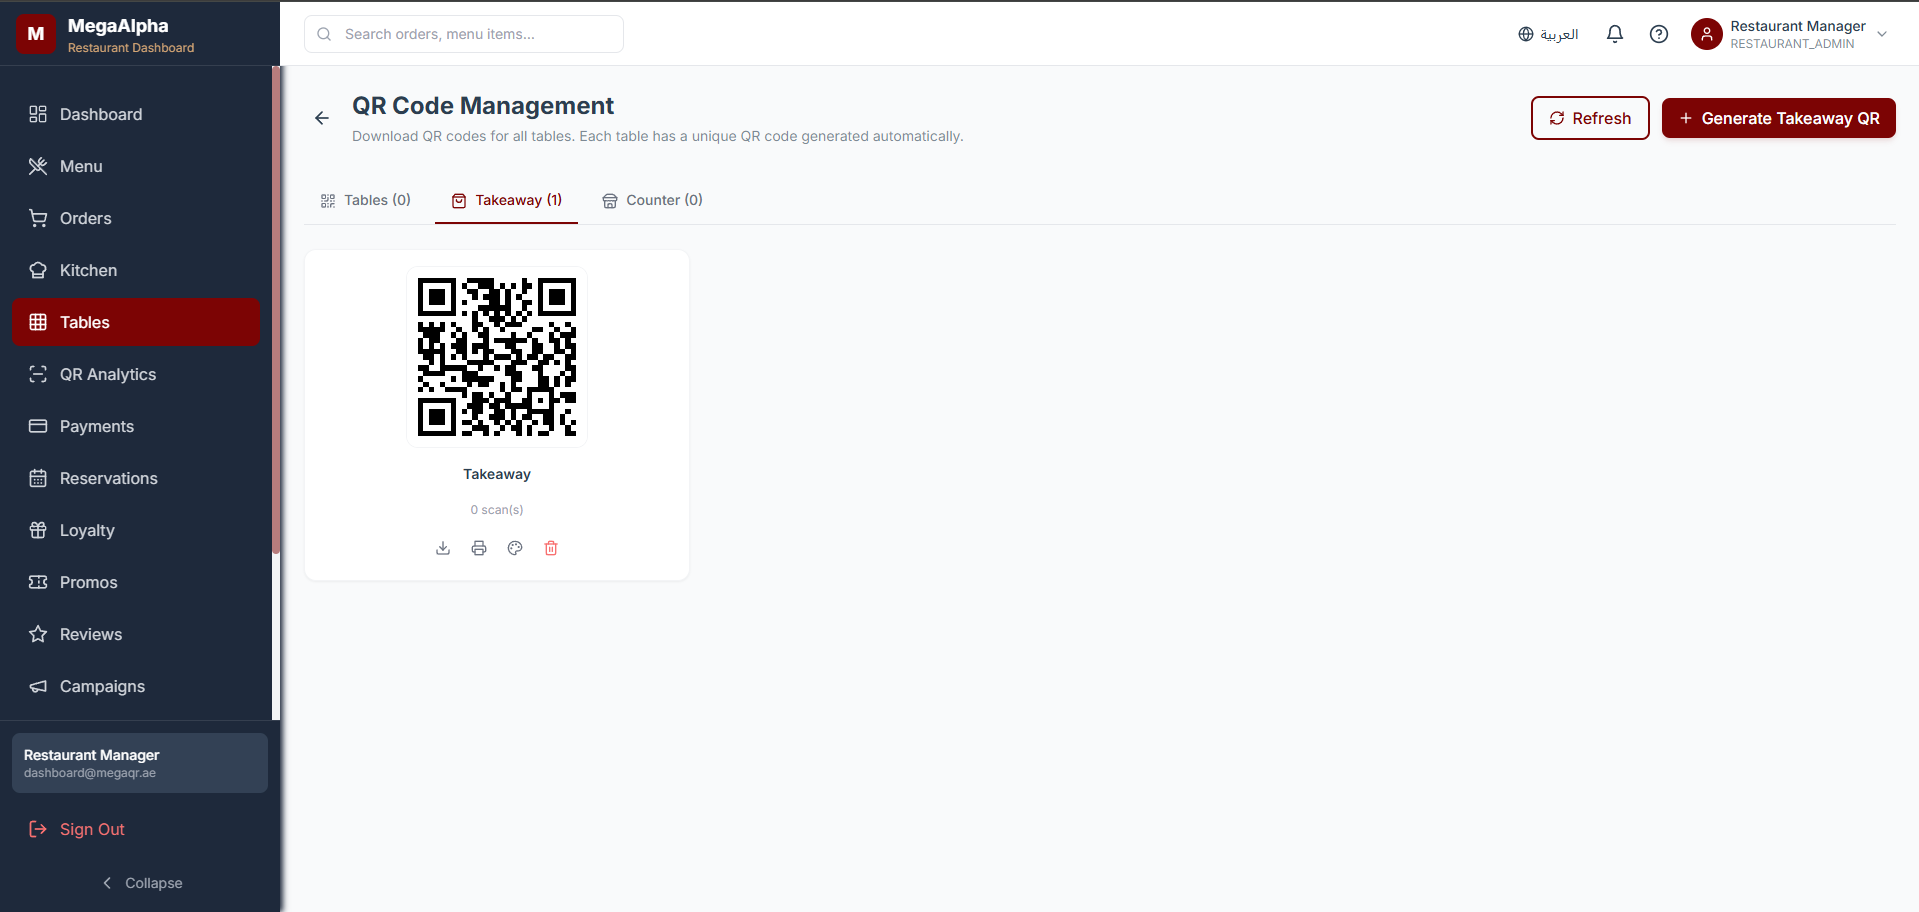
Task: Click the Takeaway QR code image
Action: coord(497,357)
